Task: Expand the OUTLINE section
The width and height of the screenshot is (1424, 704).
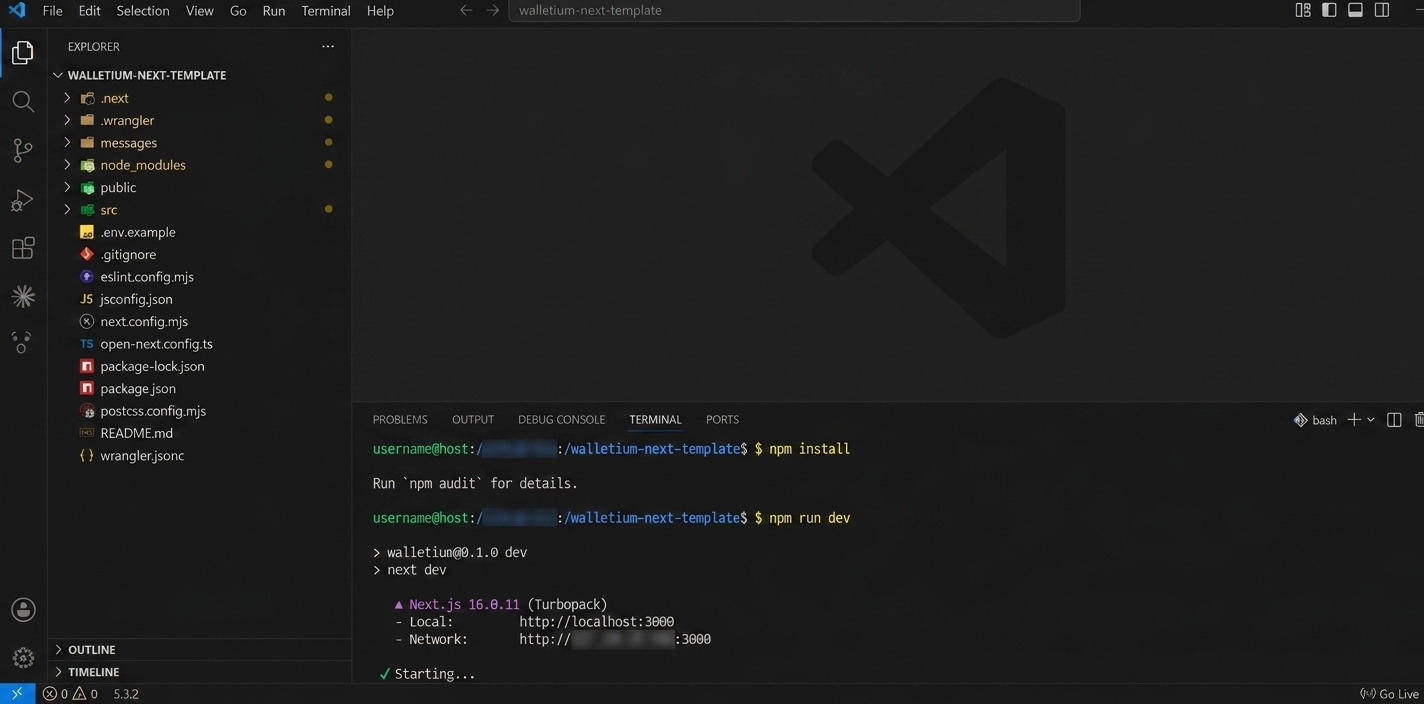Action: coord(200,650)
